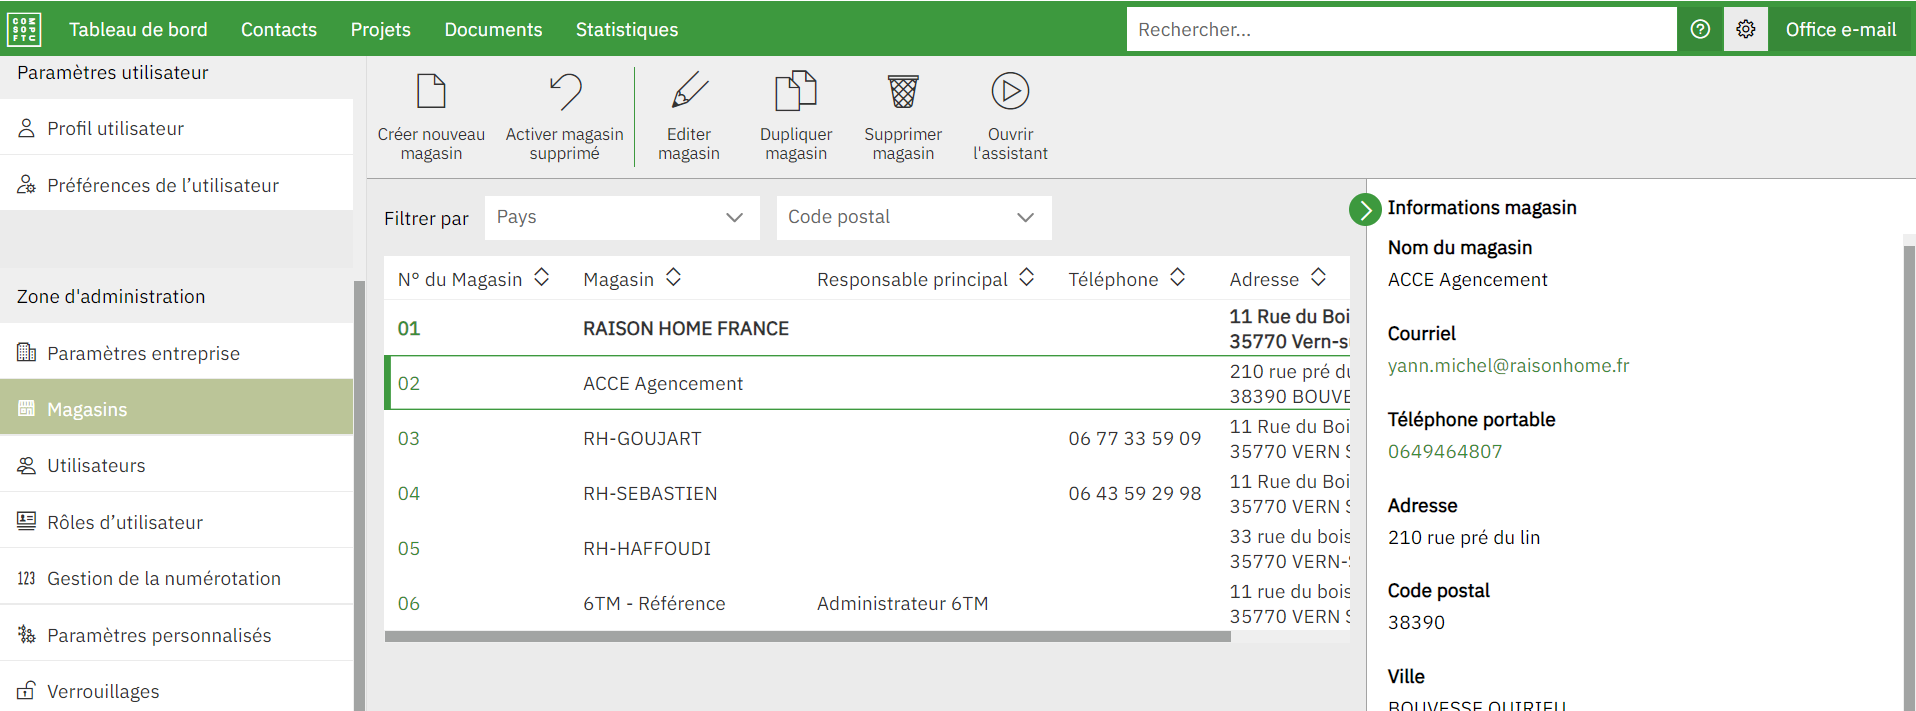Click the yann.michel@raisonhome.fr email link
1916x711 pixels.
(1508, 366)
